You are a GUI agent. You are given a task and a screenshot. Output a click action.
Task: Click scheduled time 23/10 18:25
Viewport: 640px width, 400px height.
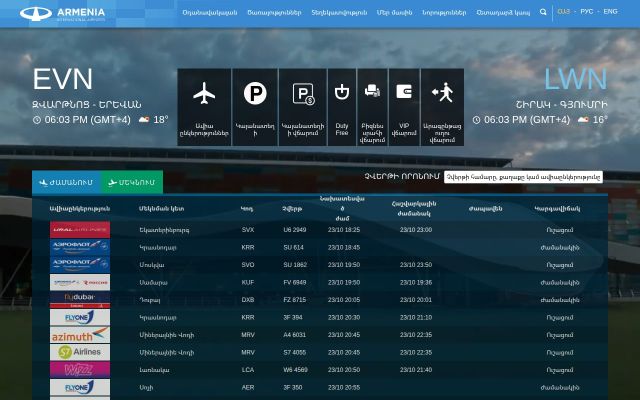click(x=344, y=230)
